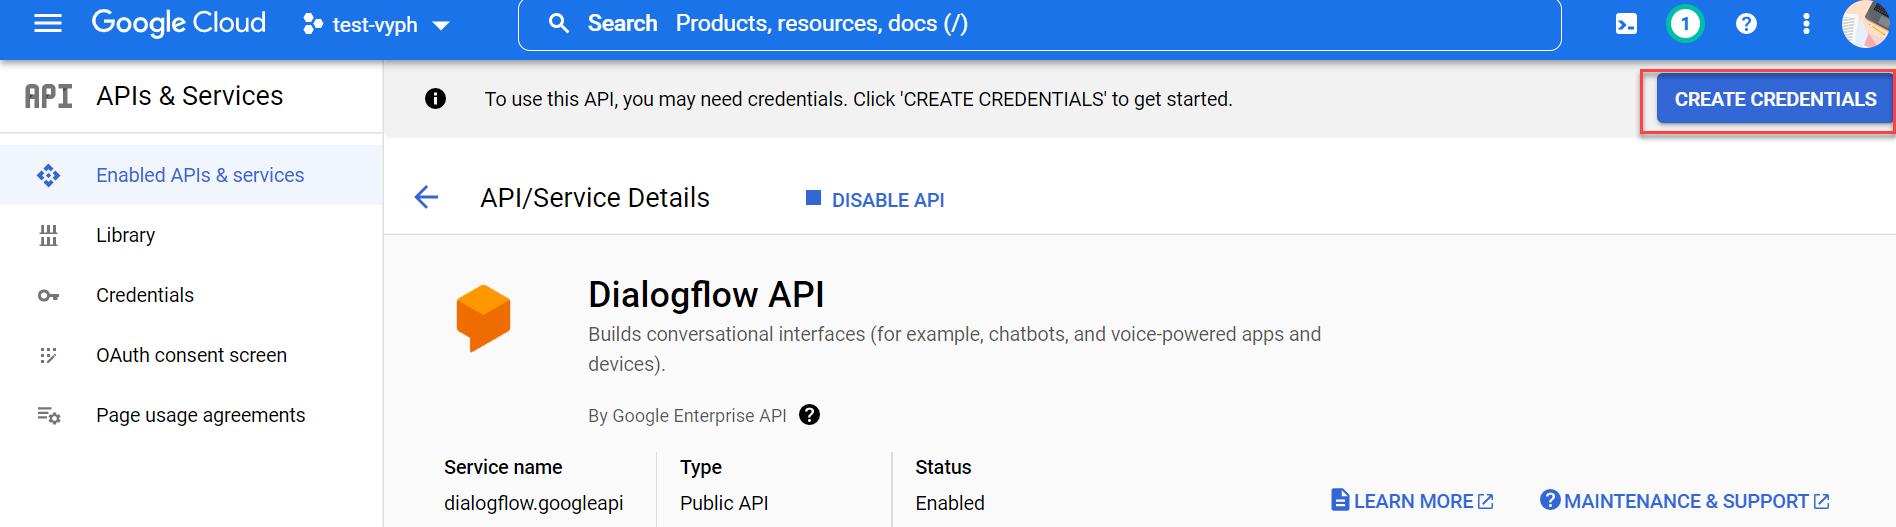Open the LEARN MORE link

(x=1412, y=501)
